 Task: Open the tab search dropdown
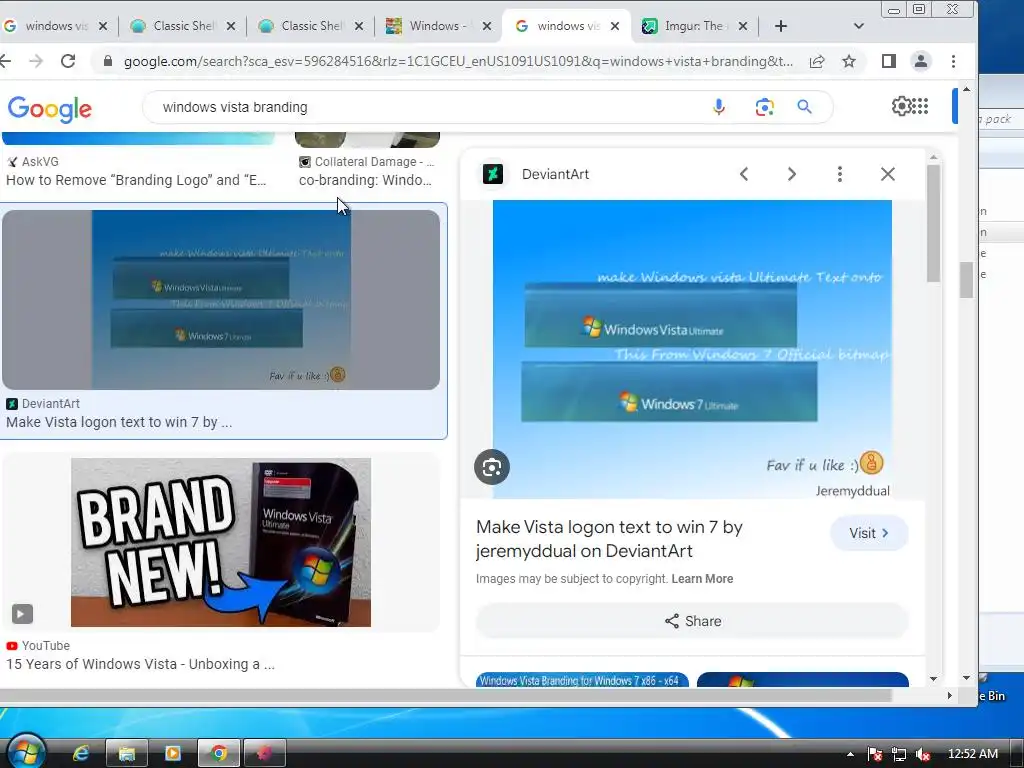(859, 26)
